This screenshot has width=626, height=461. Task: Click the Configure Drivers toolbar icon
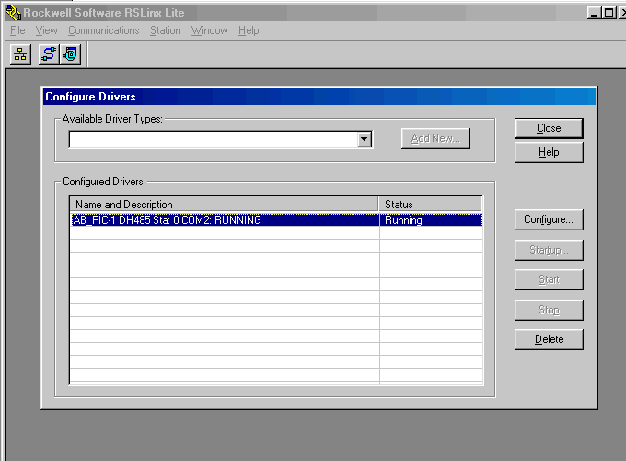pyautogui.click(x=49, y=54)
